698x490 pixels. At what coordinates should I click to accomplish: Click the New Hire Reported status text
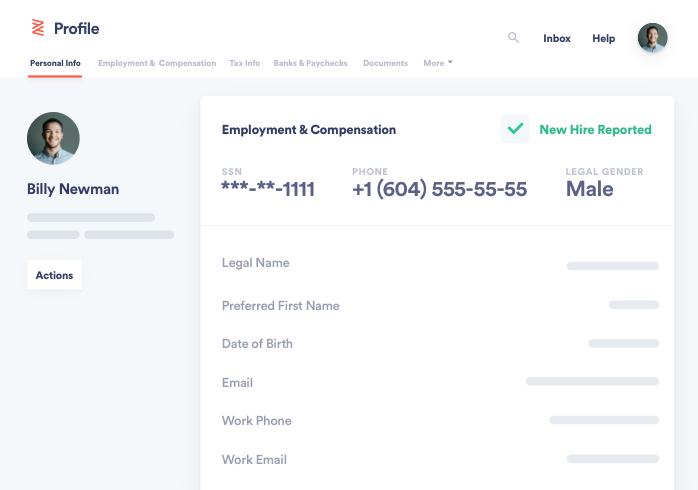595,130
